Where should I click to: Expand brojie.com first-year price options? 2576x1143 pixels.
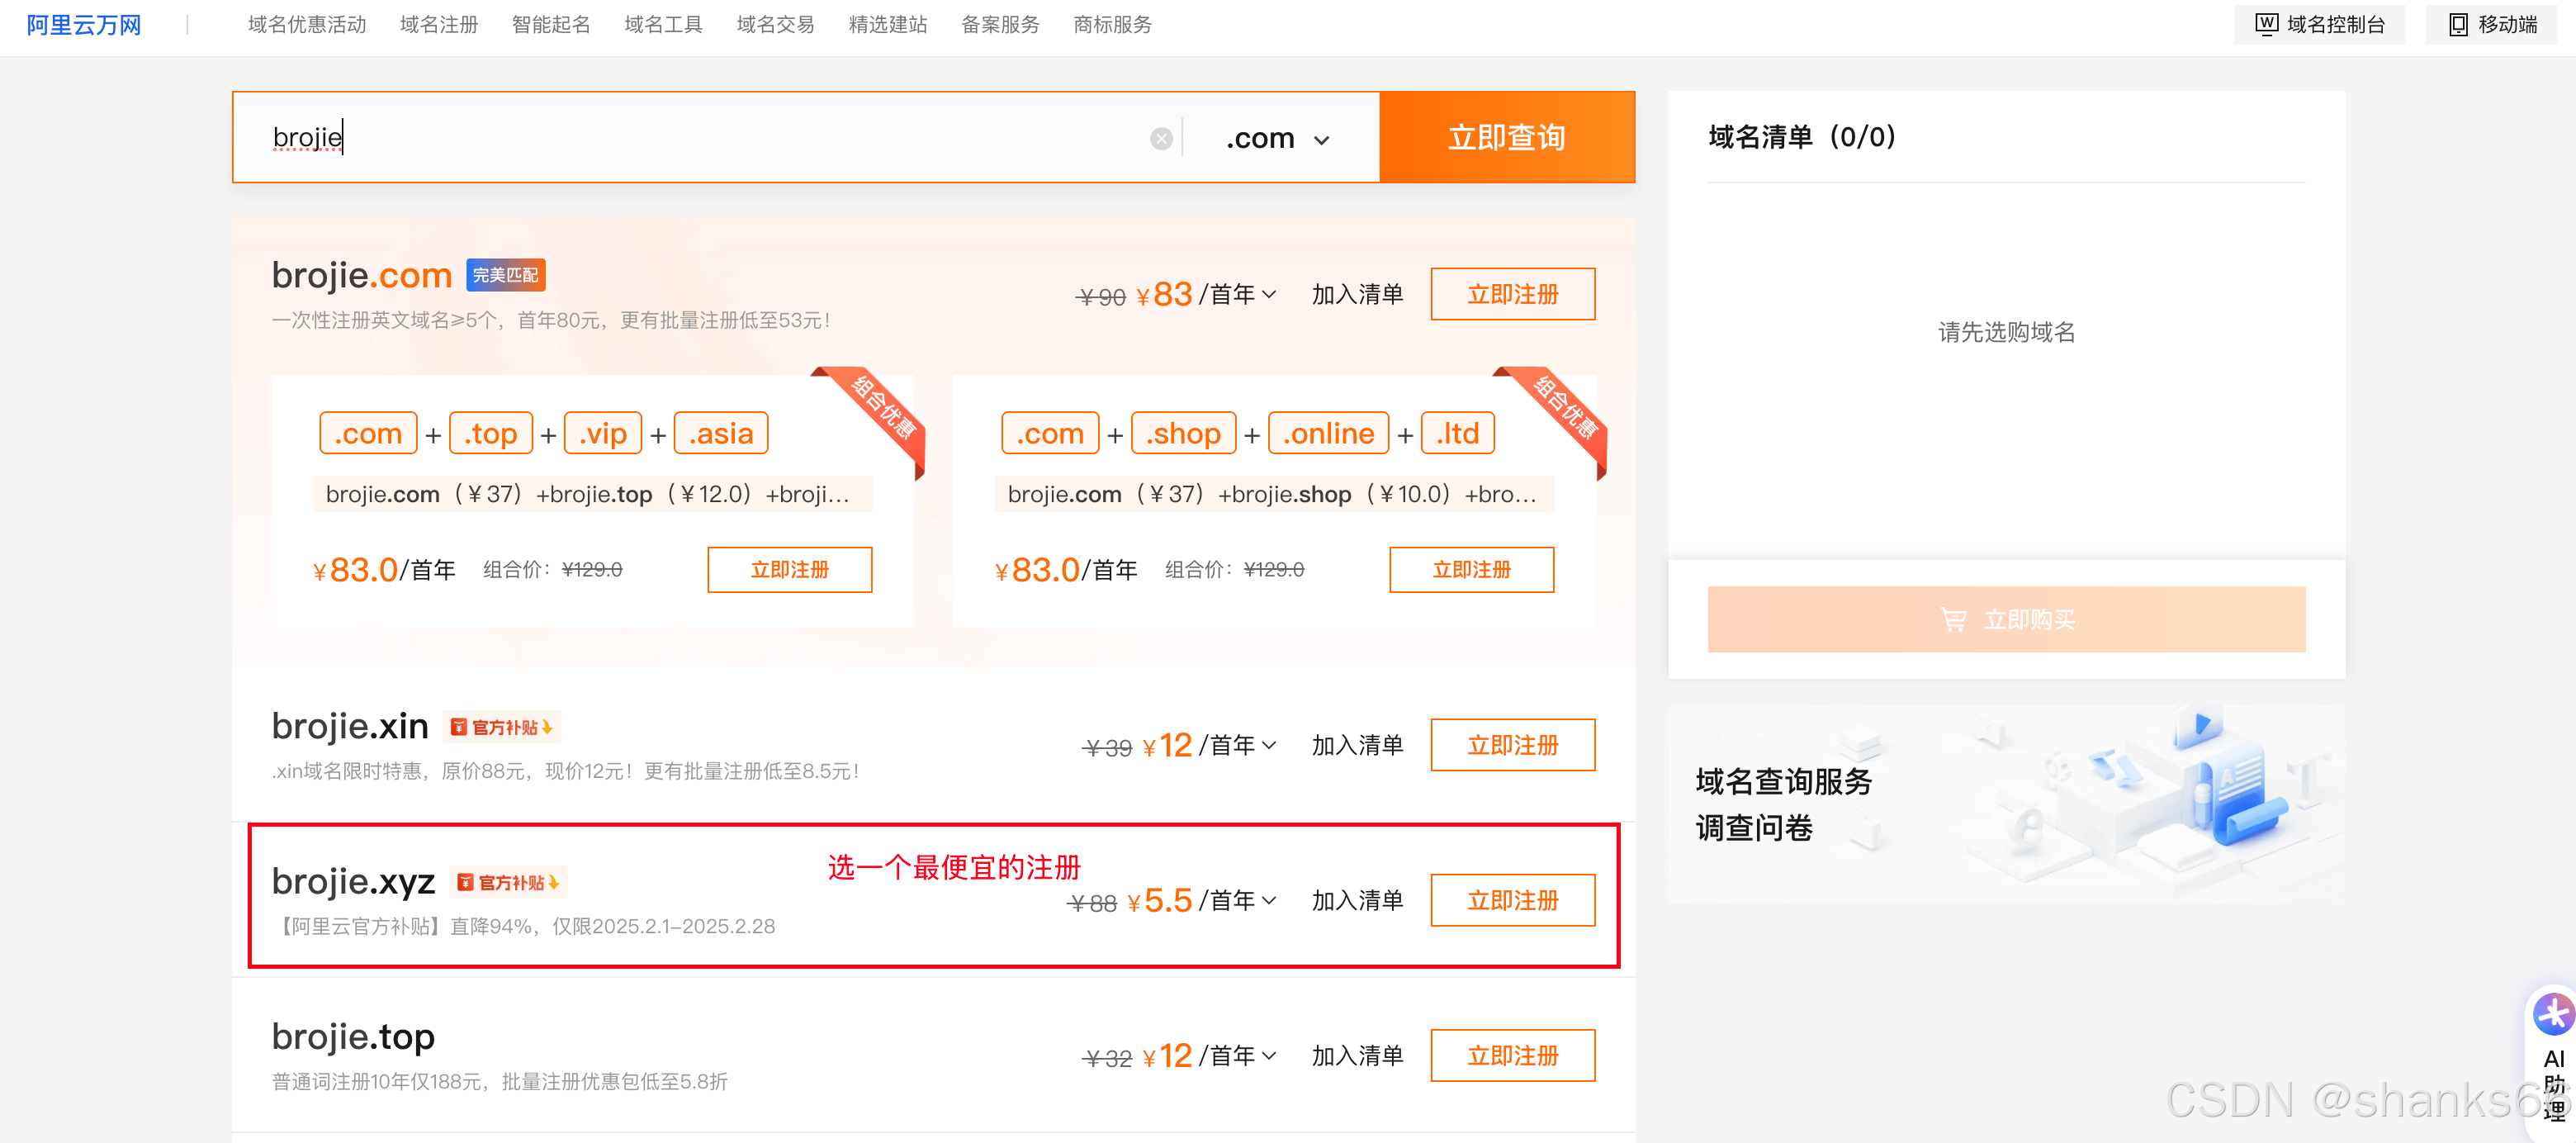click(x=1268, y=294)
